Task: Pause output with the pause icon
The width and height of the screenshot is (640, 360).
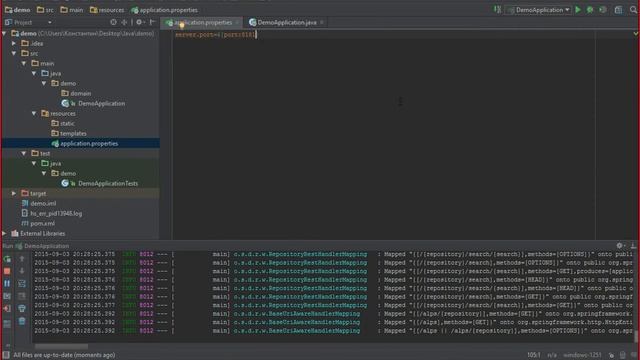Action: [x=7, y=283]
